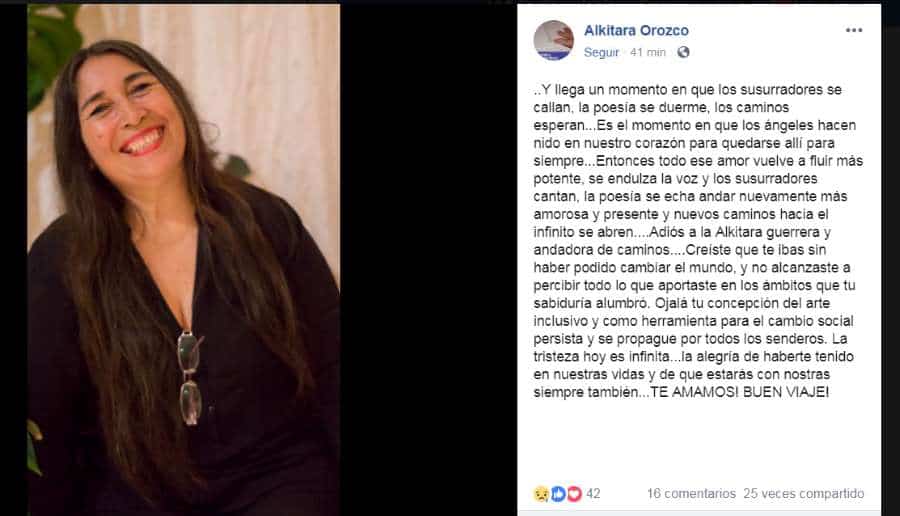Open the three-dots post options menu
The height and width of the screenshot is (516, 900).
[854, 30]
